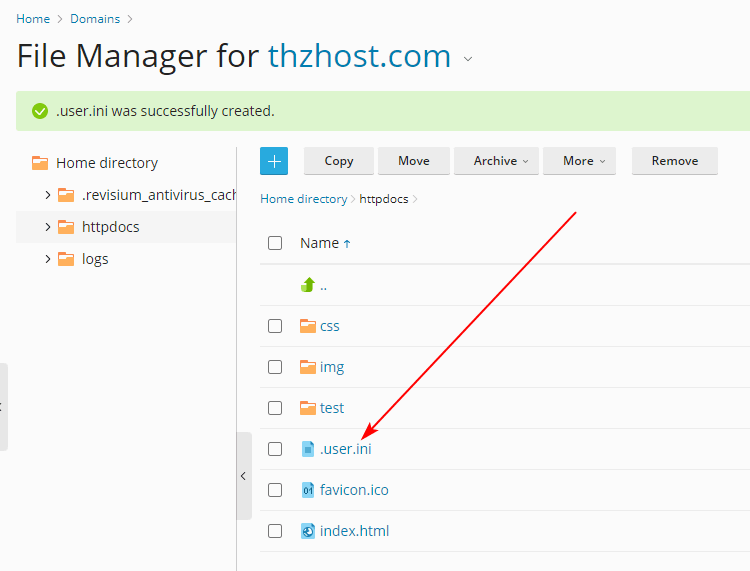This screenshot has height=571, width=750.
Task: Open the index.html file link
Action: tap(354, 531)
